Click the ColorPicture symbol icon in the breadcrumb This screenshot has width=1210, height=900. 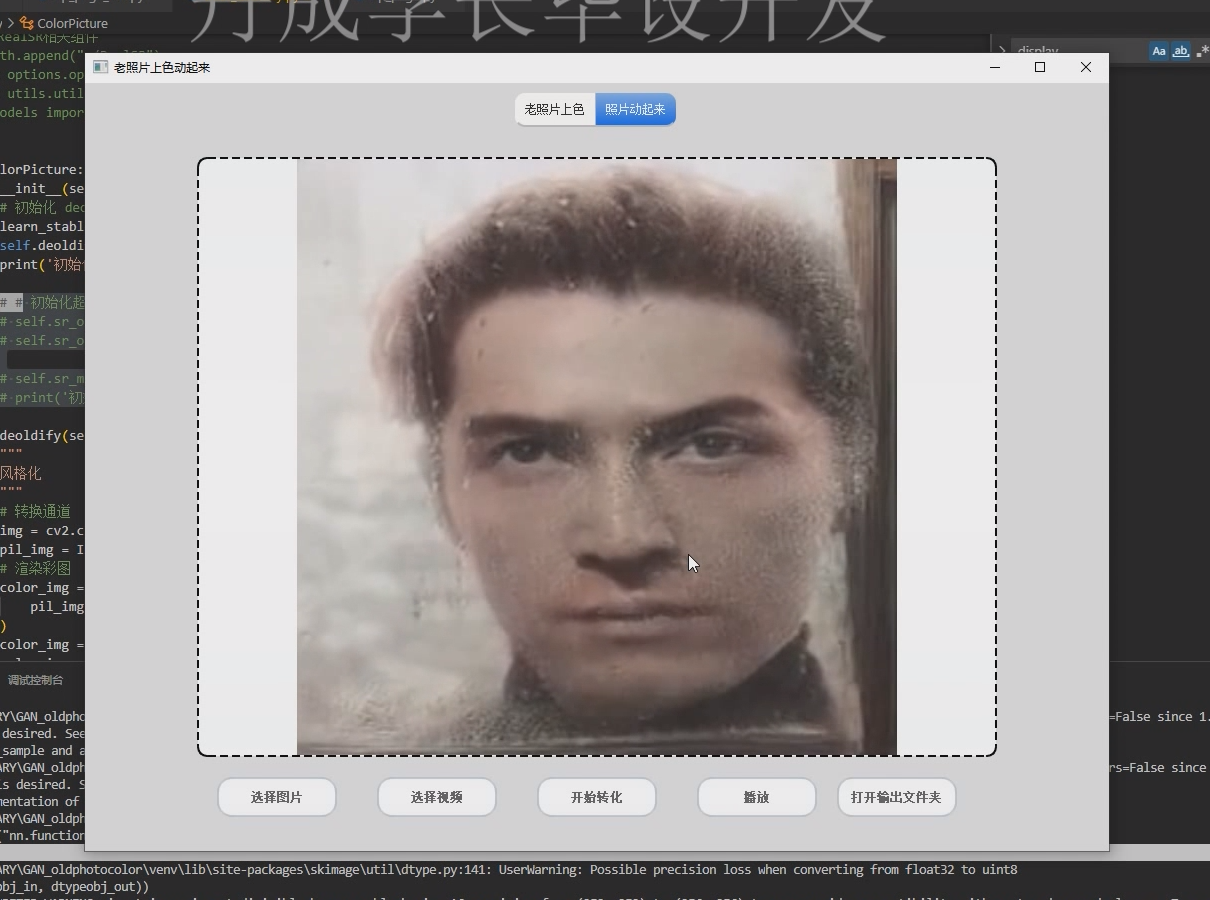(x=27, y=23)
